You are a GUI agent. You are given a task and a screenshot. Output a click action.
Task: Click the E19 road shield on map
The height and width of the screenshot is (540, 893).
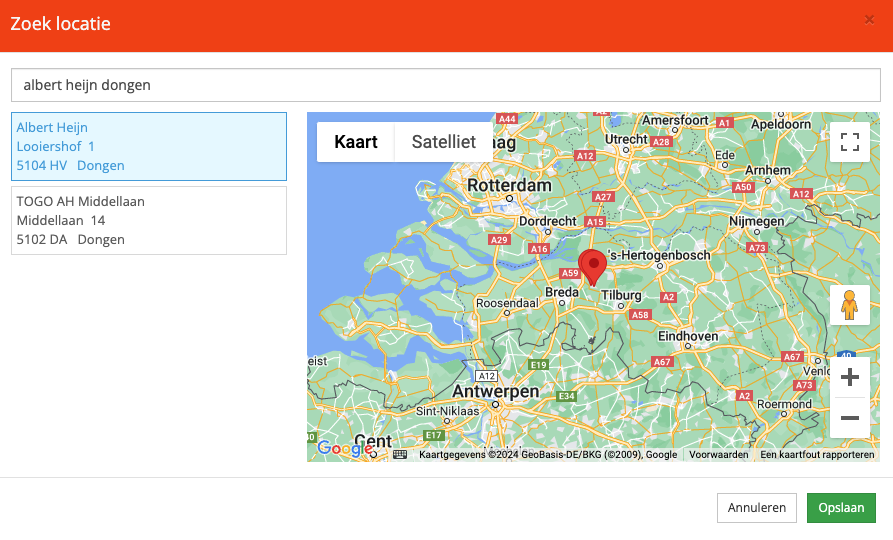click(x=538, y=365)
